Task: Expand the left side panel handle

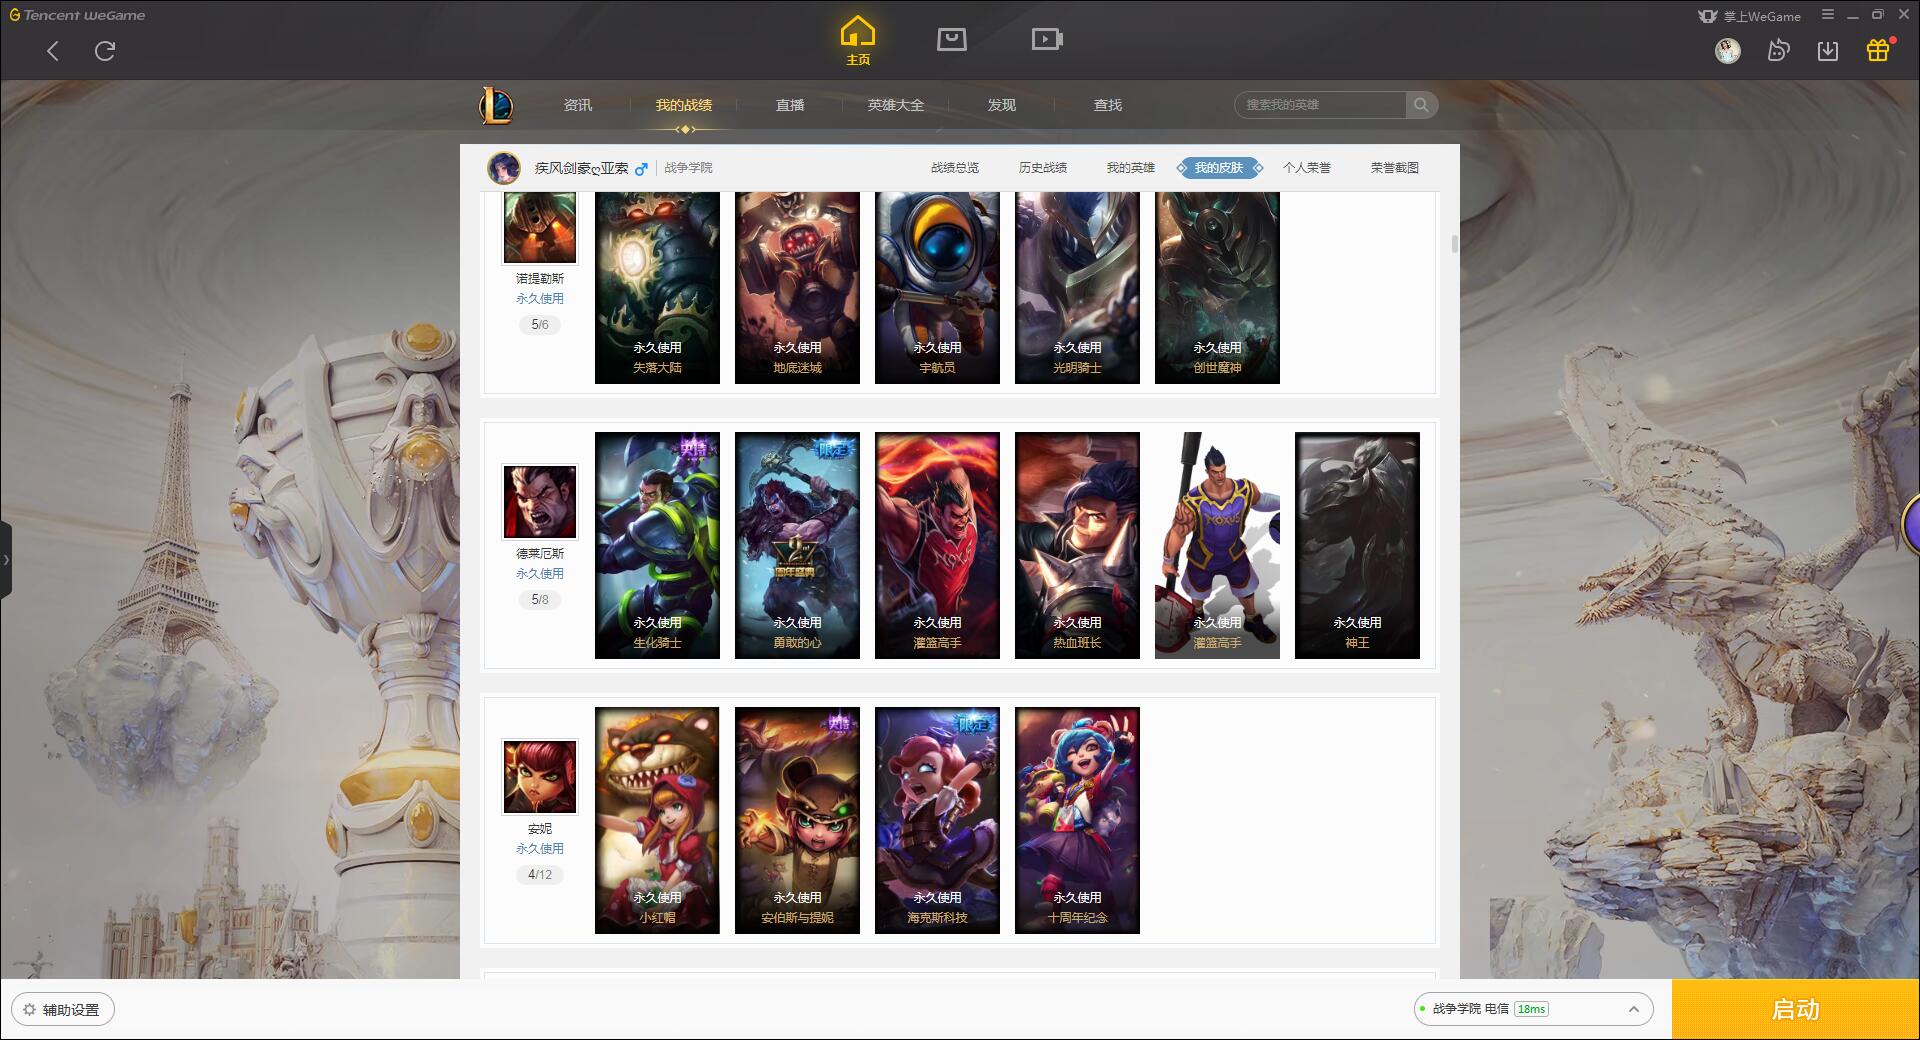Action: 6,560
